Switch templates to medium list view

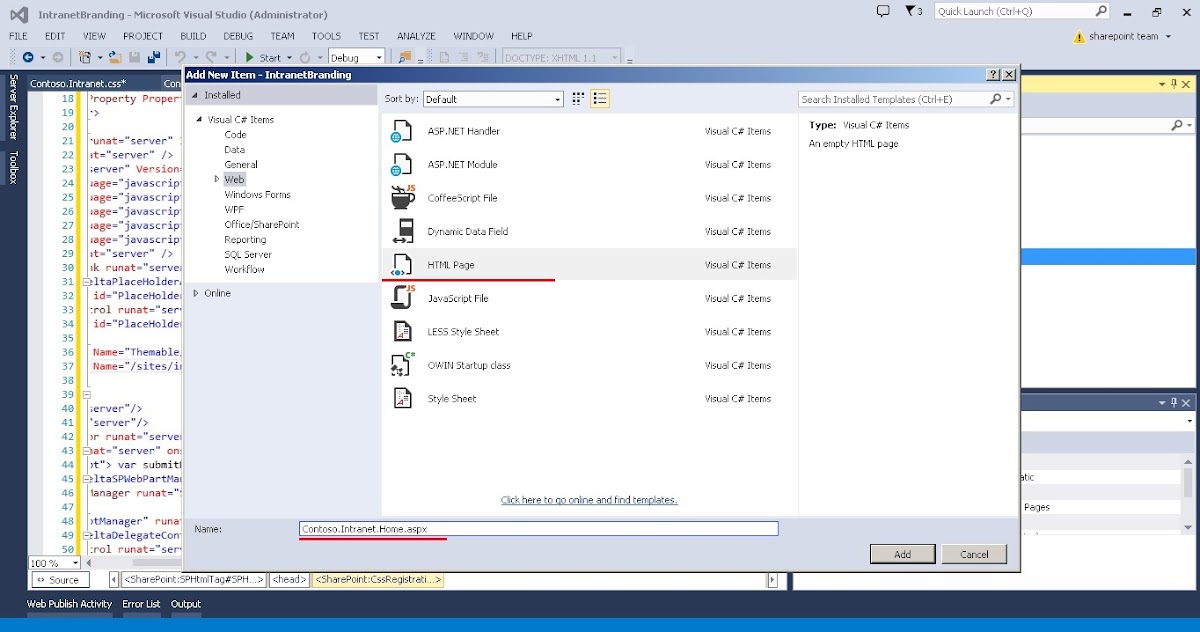[x=599, y=99]
